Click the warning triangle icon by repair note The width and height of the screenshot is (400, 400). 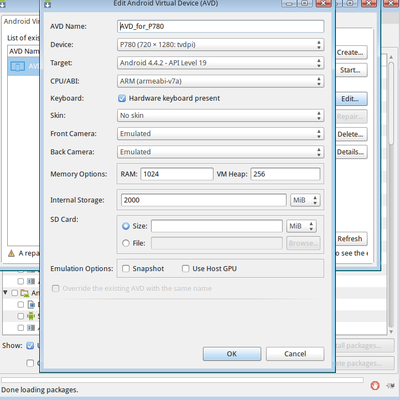11,253
